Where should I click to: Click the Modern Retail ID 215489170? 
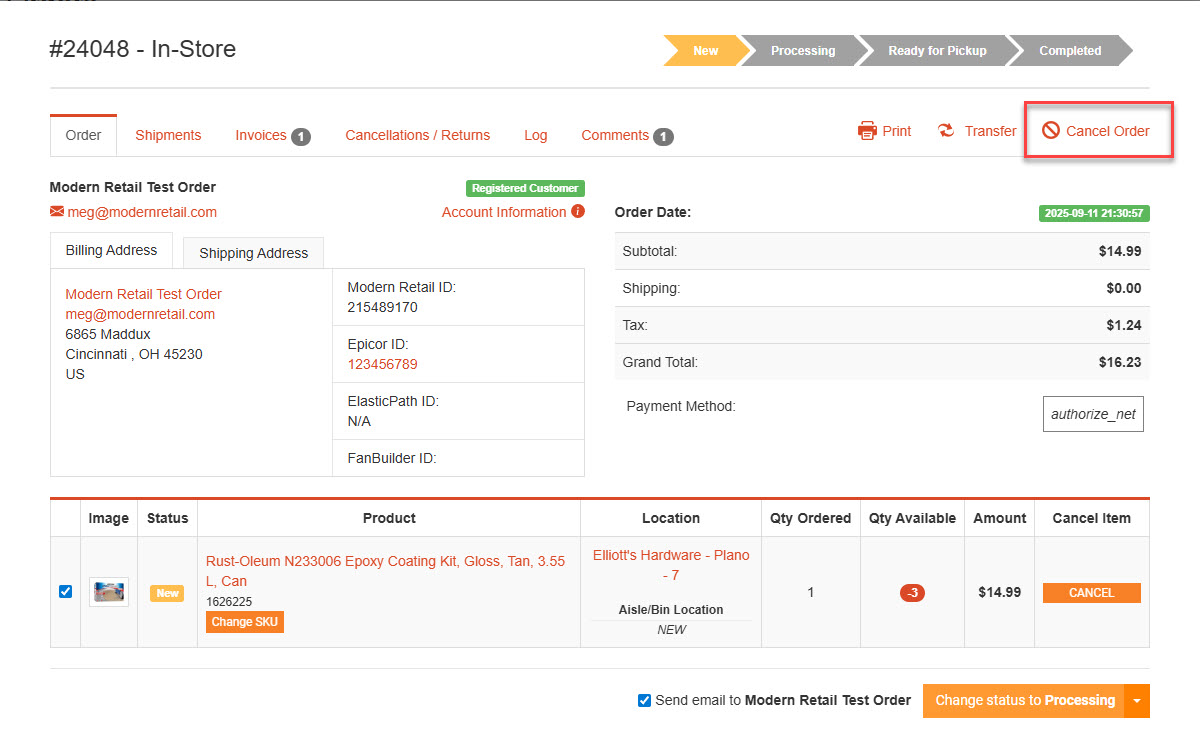[383, 307]
